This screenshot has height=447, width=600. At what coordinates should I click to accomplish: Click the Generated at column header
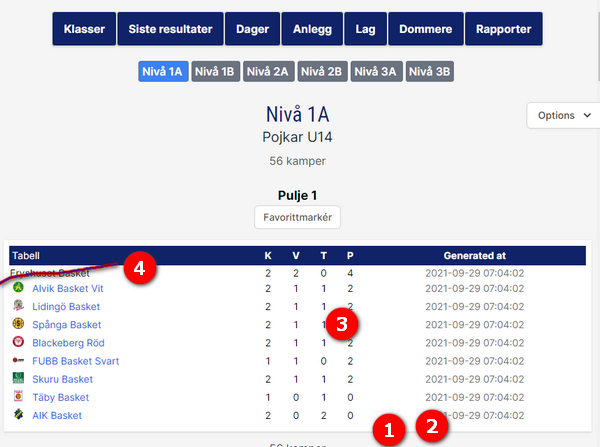point(474,256)
